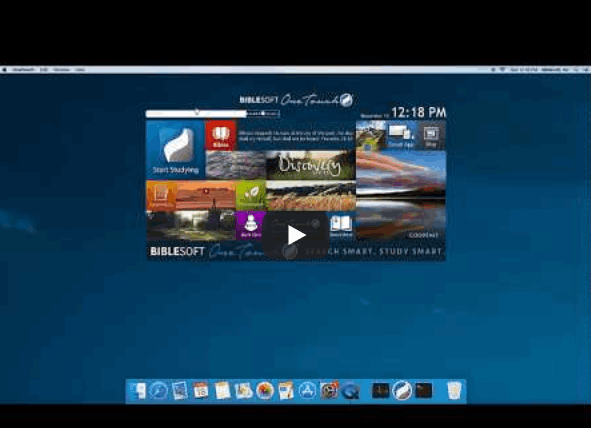Click the stone texture image tile
The width and height of the screenshot is (591, 428).
tap(236, 165)
